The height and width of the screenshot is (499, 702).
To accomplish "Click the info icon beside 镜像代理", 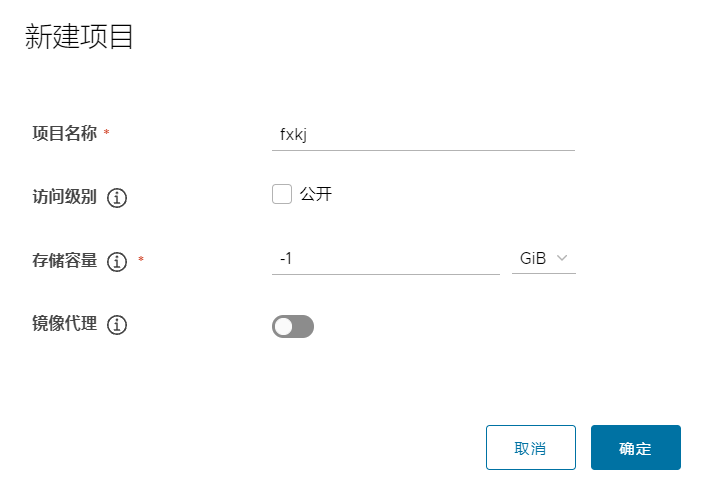I will coord(117,325).
